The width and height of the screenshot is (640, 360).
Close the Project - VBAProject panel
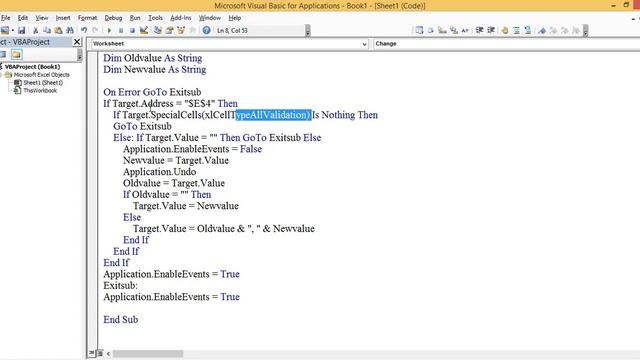click(x=77, y=42)
